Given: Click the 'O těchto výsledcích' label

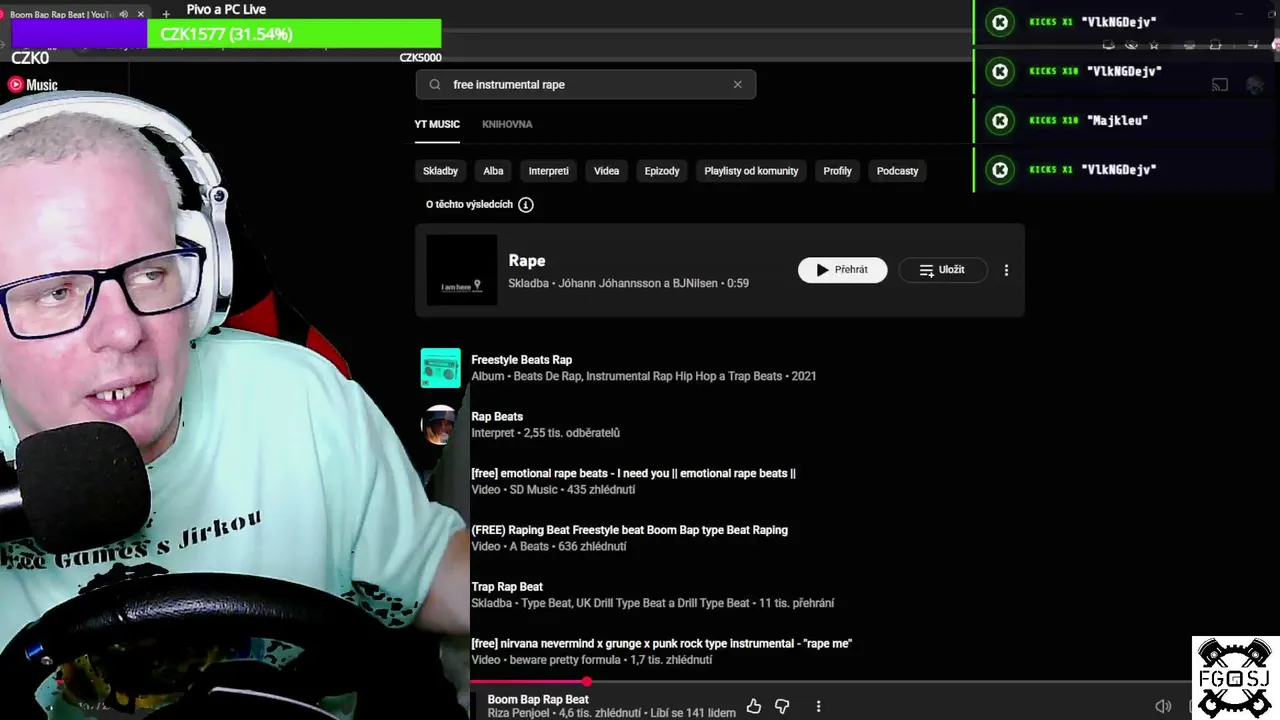Looking at the screenshot, I should [469, 205].
